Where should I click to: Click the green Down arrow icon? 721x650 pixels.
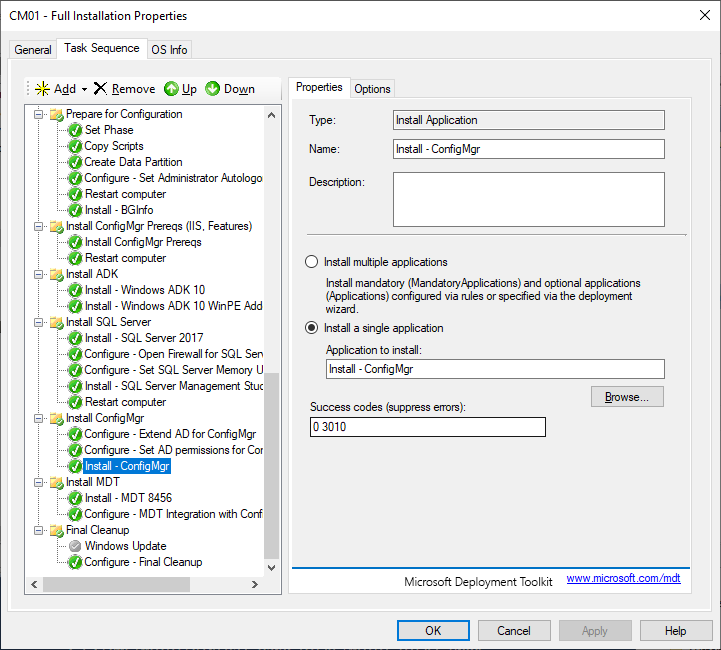212,89
